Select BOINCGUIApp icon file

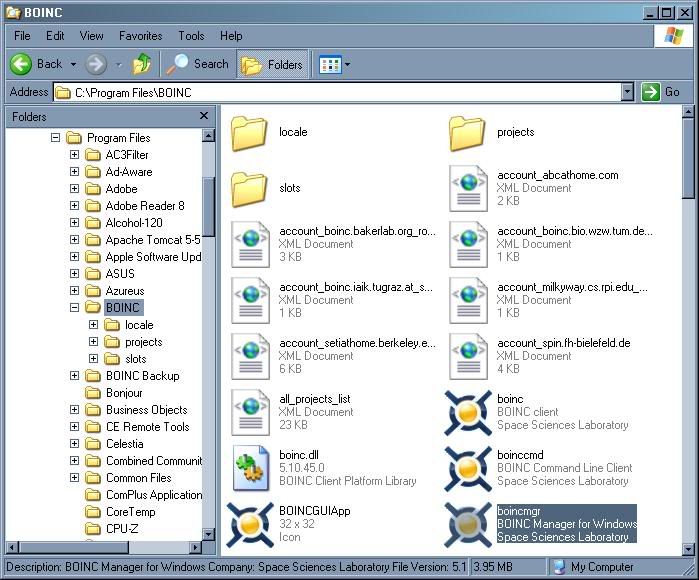250,525
